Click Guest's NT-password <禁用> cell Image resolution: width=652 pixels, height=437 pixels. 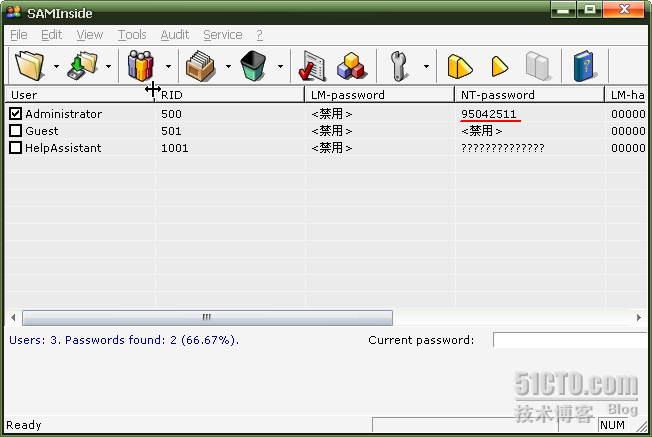click(x=482, y=131)
